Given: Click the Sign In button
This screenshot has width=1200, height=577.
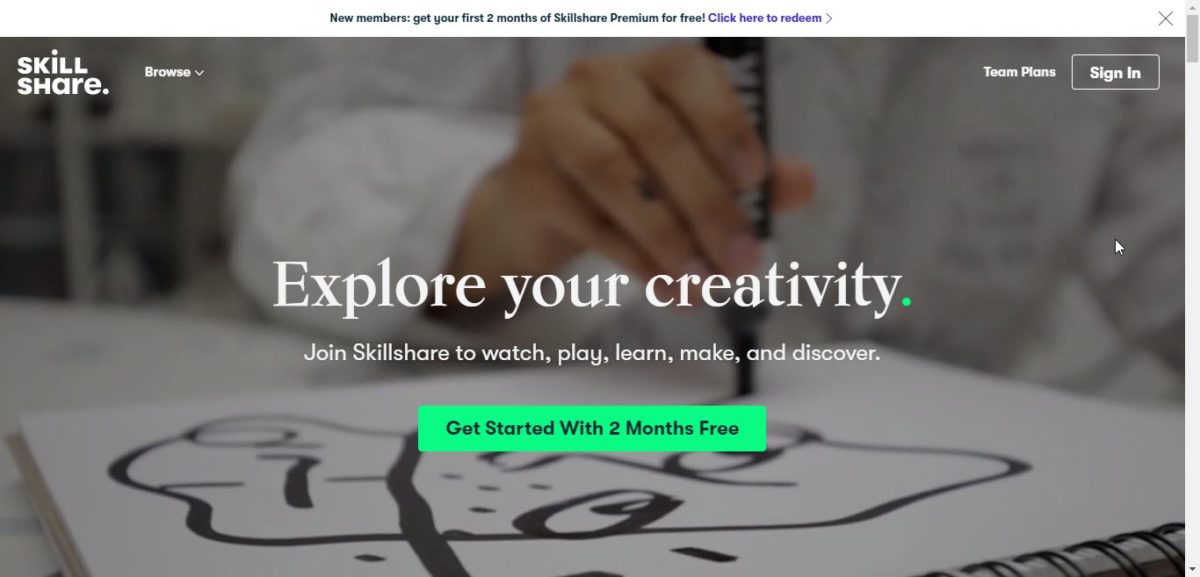Looking at the screenshot, I should pos(1115,72).
